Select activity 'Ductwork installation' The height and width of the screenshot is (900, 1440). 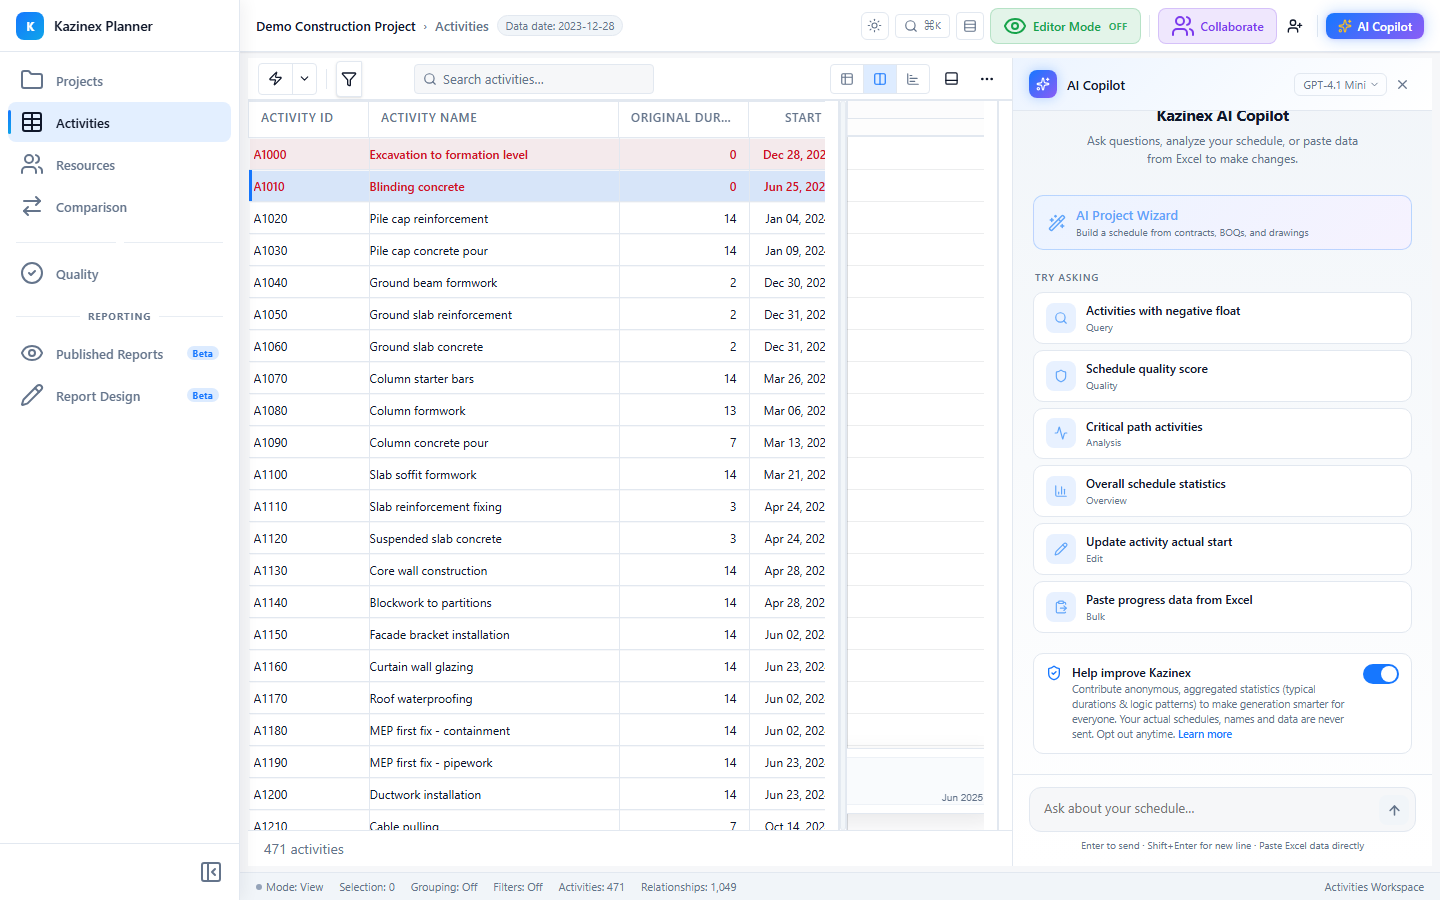click(425, 795)
